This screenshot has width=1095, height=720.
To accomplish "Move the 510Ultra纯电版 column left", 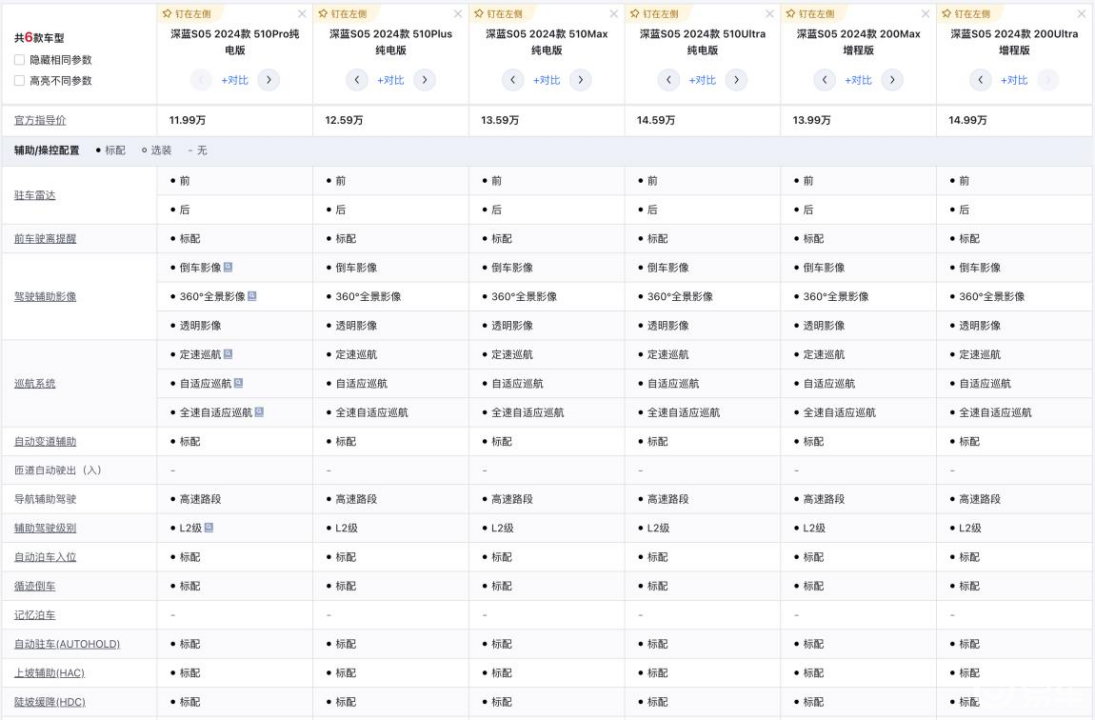I will pos(668,80).
